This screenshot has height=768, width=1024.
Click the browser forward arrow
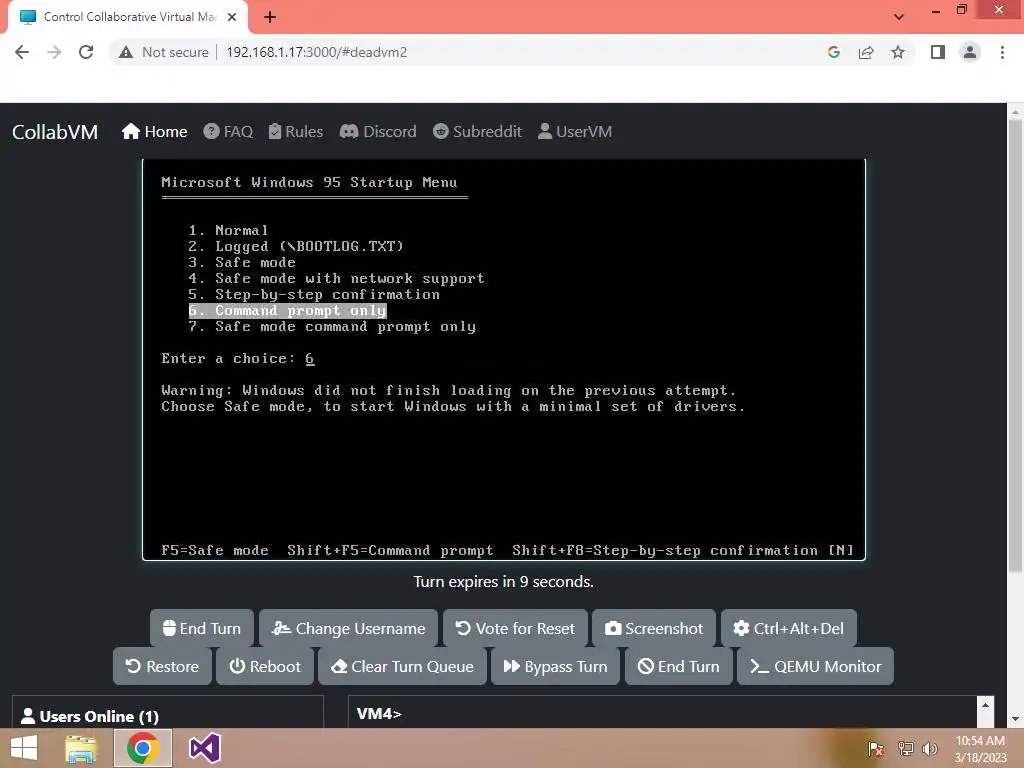tap(54, 52)
